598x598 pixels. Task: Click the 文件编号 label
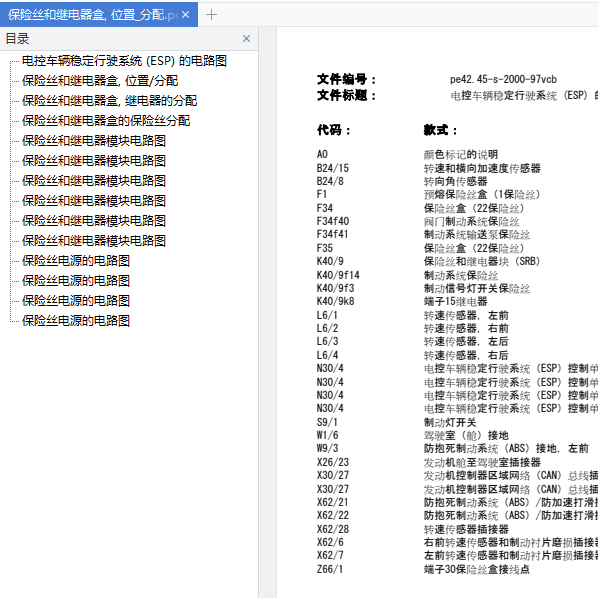point(346,79)
